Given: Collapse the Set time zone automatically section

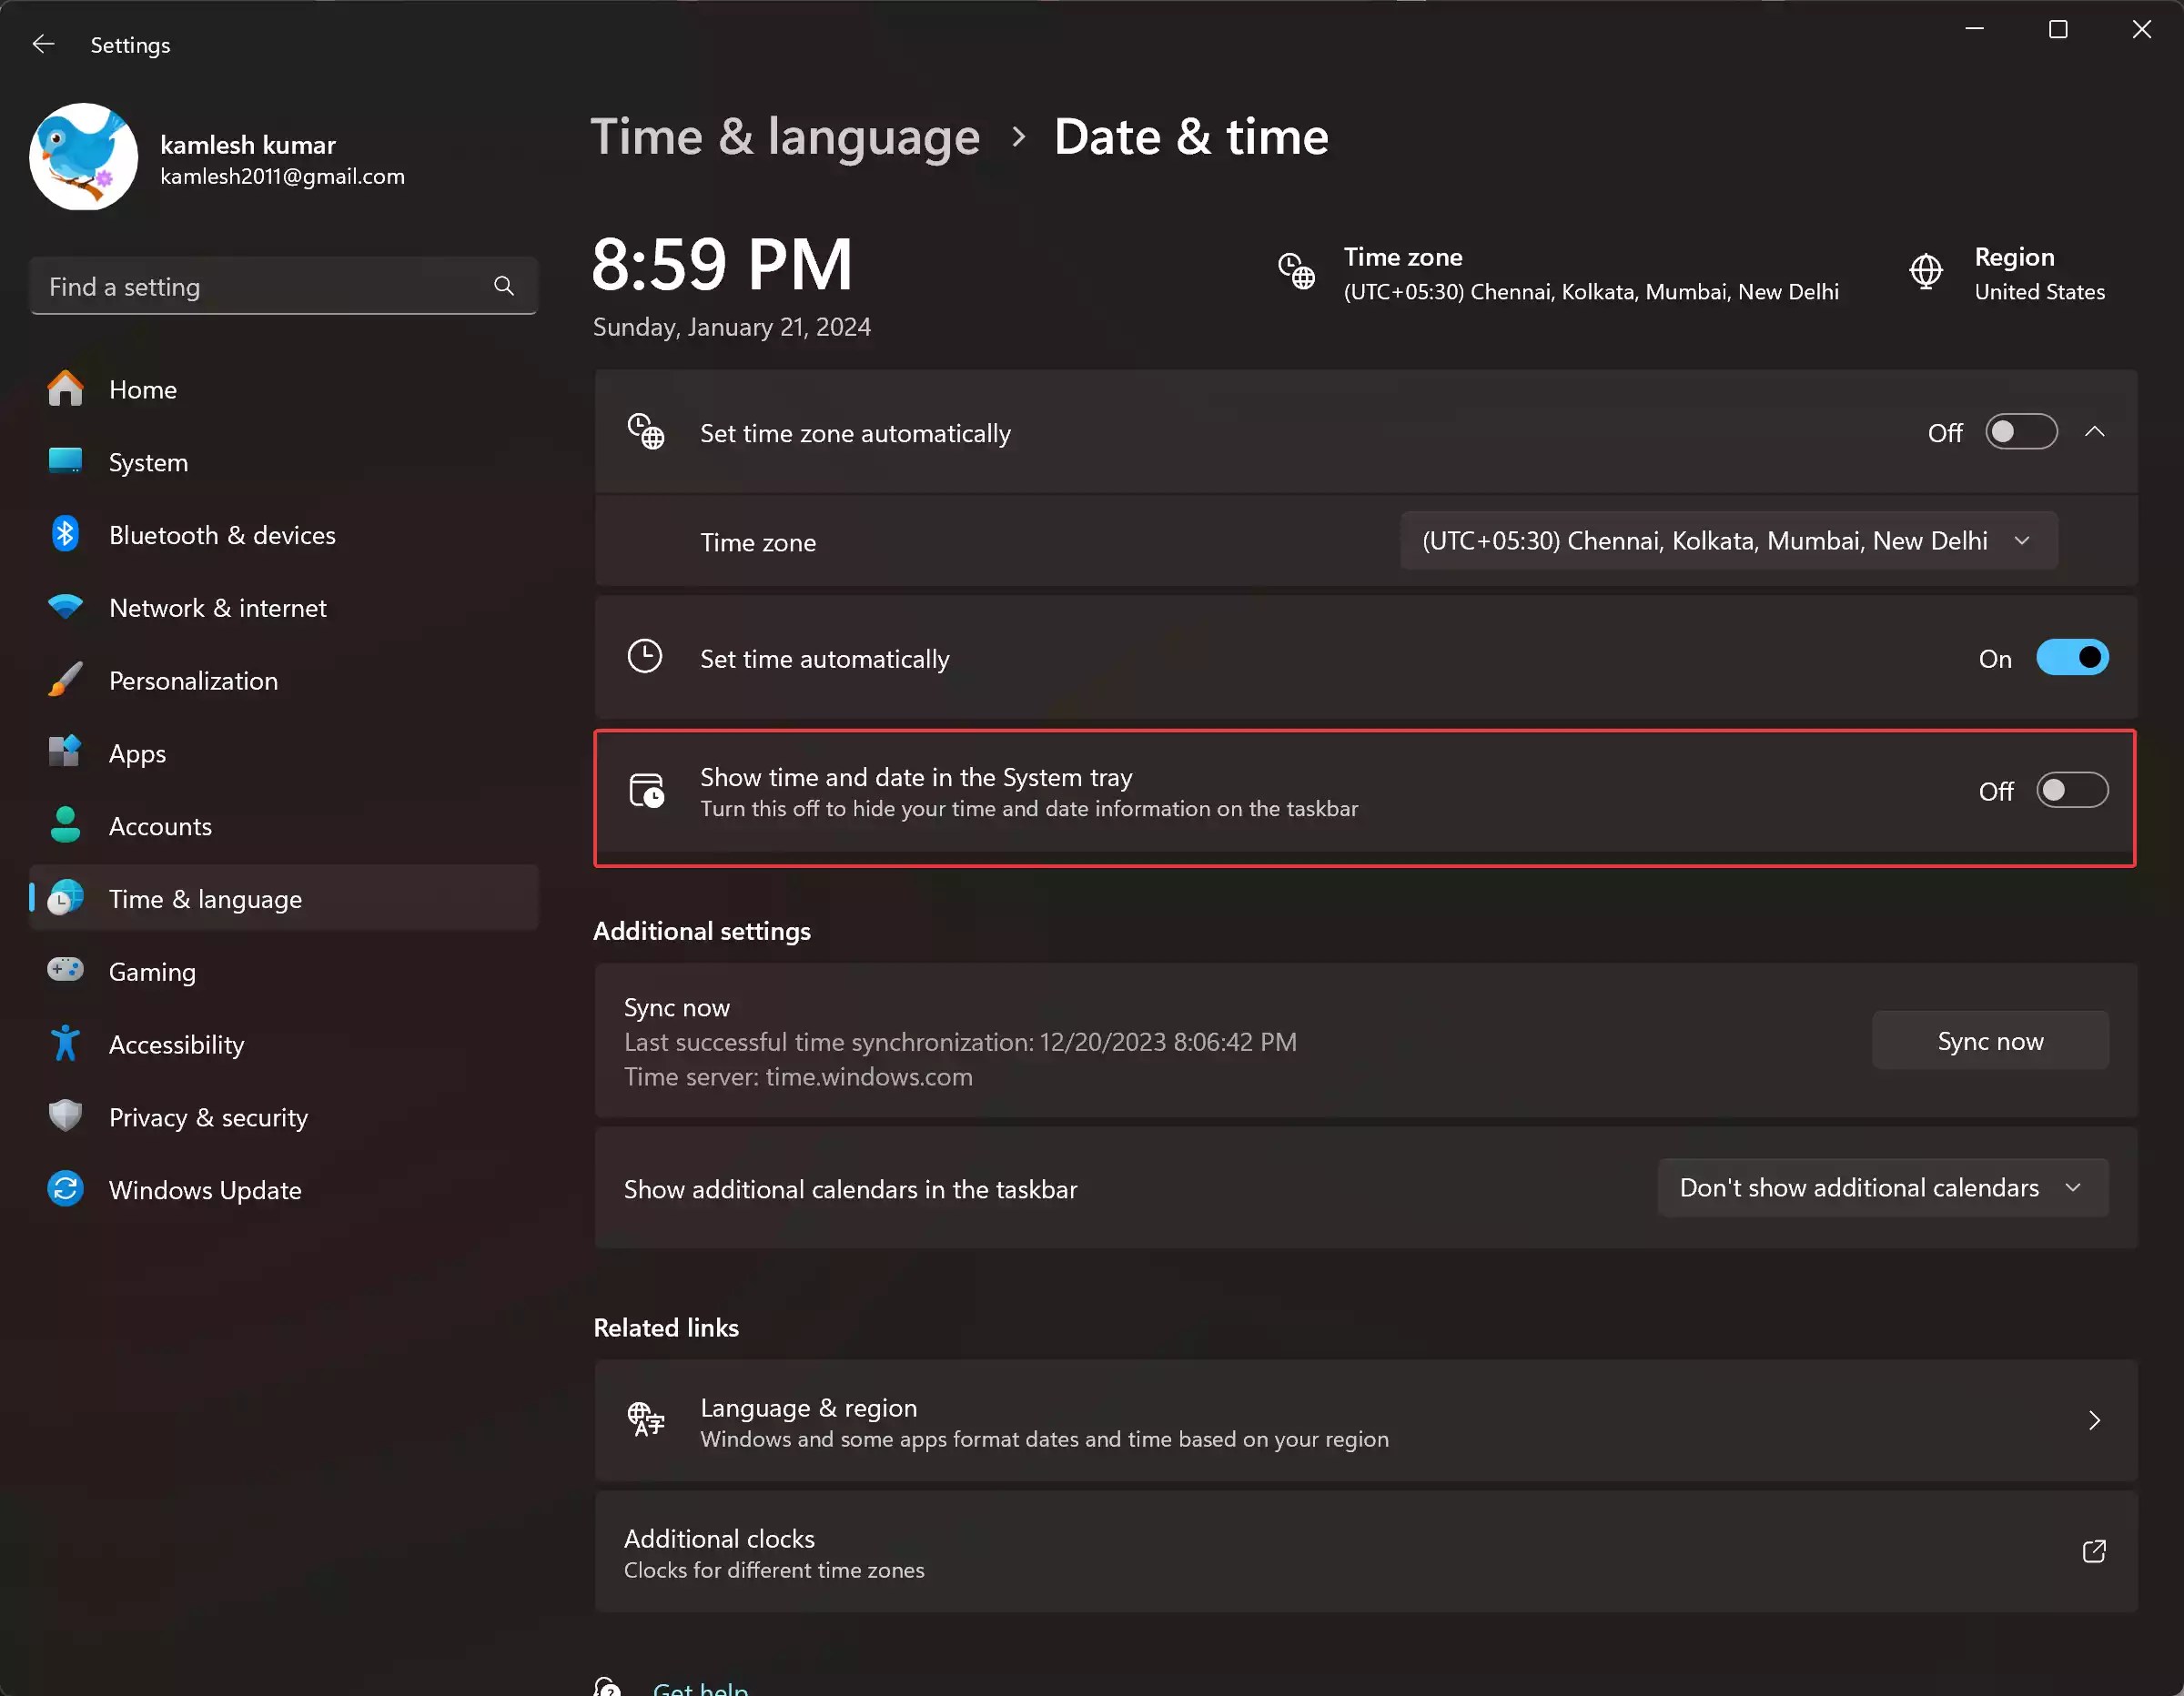Looking at the screenshot, I should (x=2096, y=432).
